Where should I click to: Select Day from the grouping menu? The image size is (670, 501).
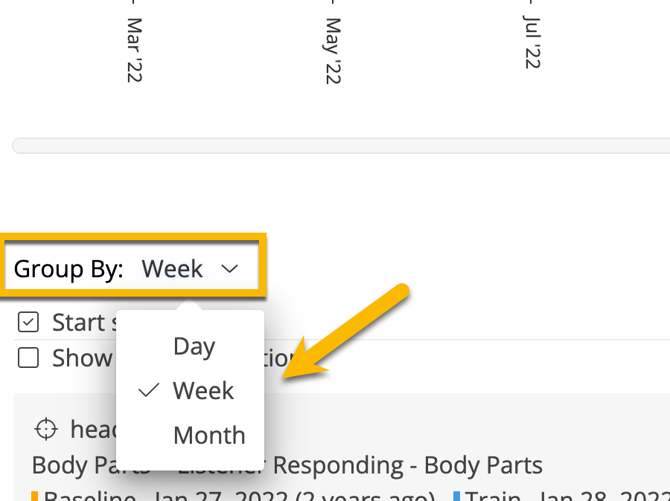[x=194, y=346]
